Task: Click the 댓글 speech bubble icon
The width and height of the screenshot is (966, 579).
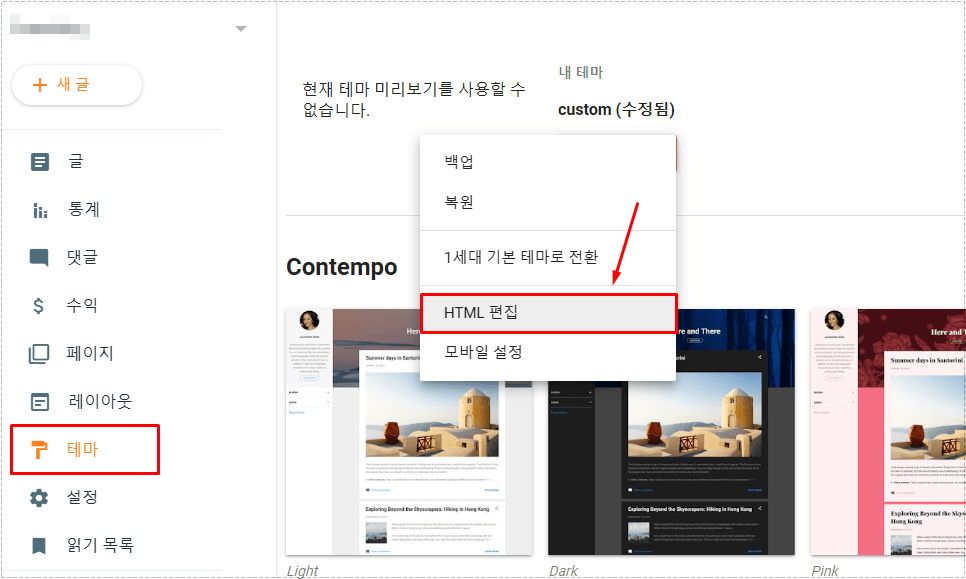Action: tap(39, 257)
